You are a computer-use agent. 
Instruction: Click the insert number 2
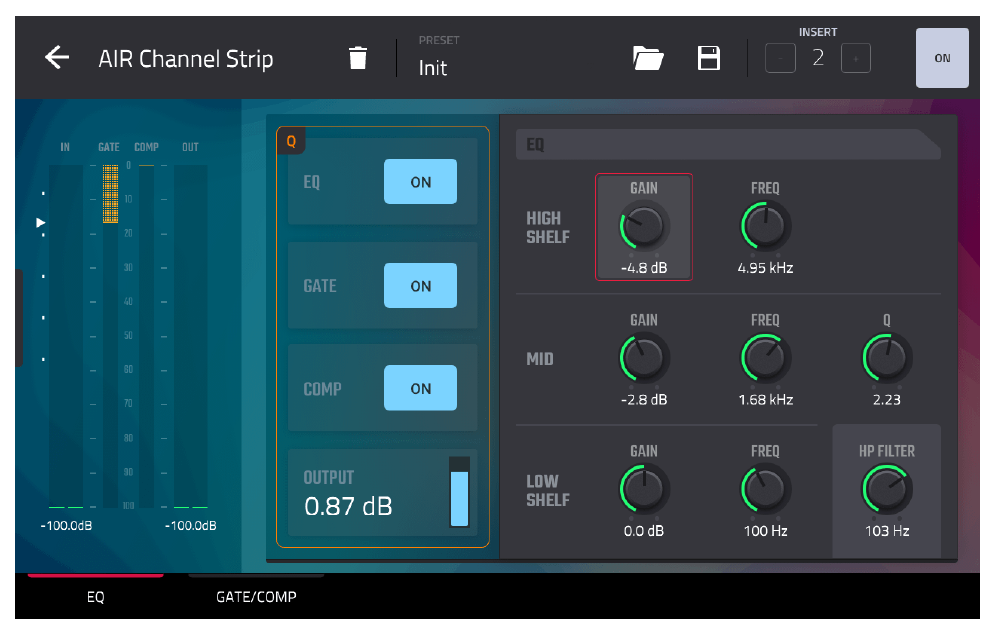tap(818, 58)
